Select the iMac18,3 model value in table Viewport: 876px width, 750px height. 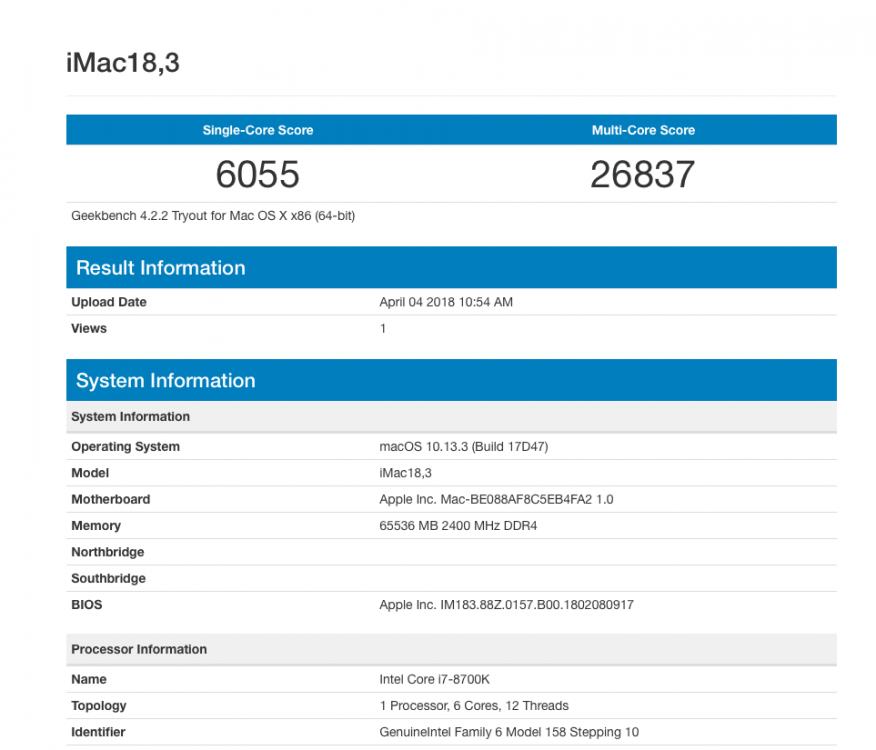(406, 473)
